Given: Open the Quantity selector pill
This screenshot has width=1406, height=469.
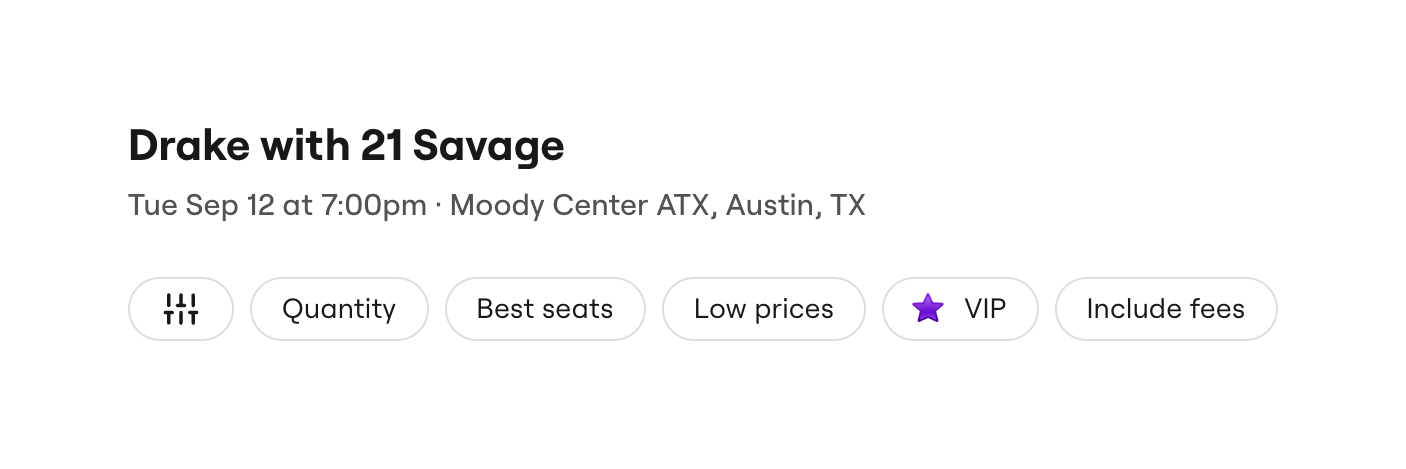Looking at the screenshot, I should click(x=339, y=309).
